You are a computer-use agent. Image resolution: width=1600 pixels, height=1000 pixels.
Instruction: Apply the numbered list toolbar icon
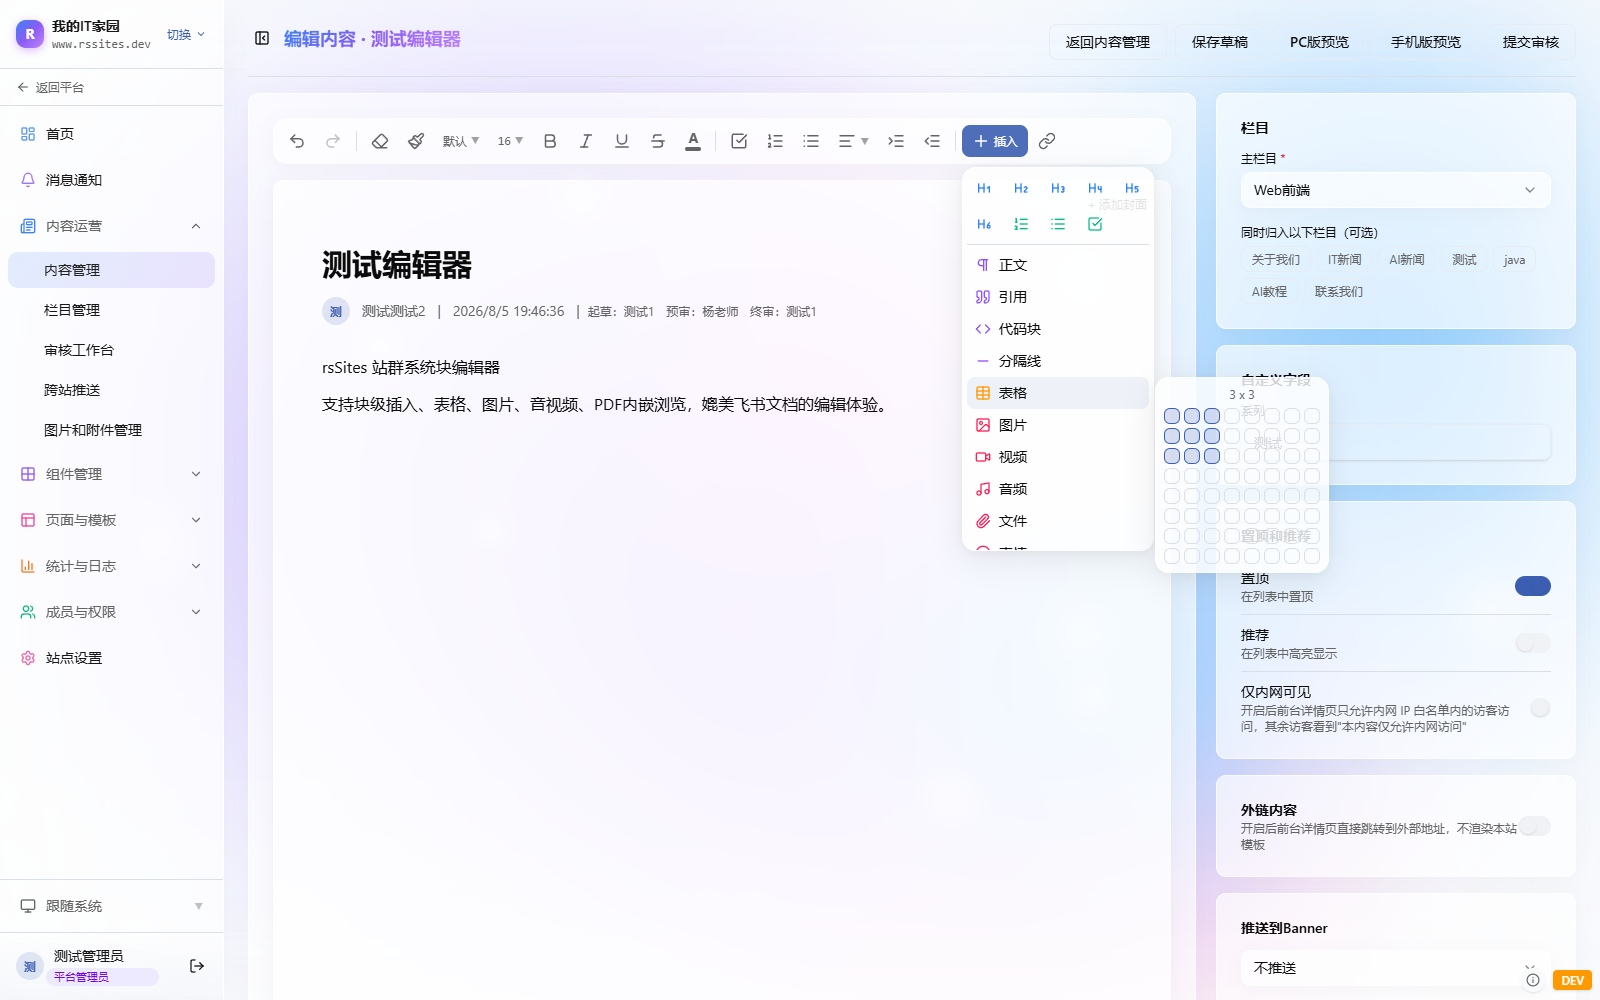pos(775,141)
